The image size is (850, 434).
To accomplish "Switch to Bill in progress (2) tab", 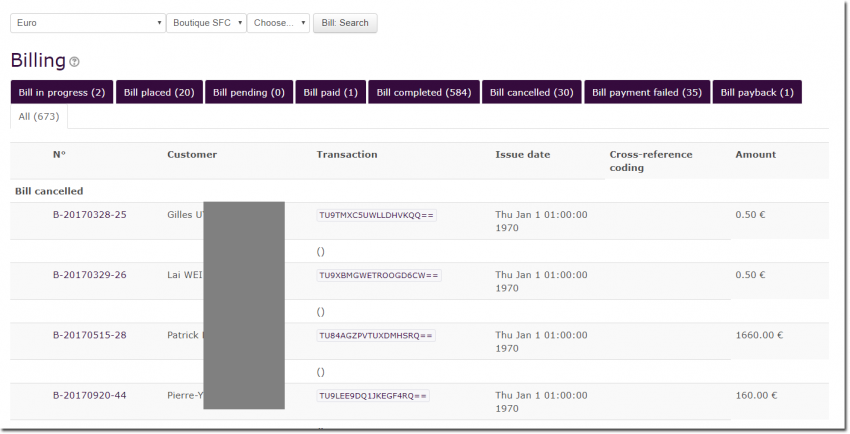I will [61, 92].
